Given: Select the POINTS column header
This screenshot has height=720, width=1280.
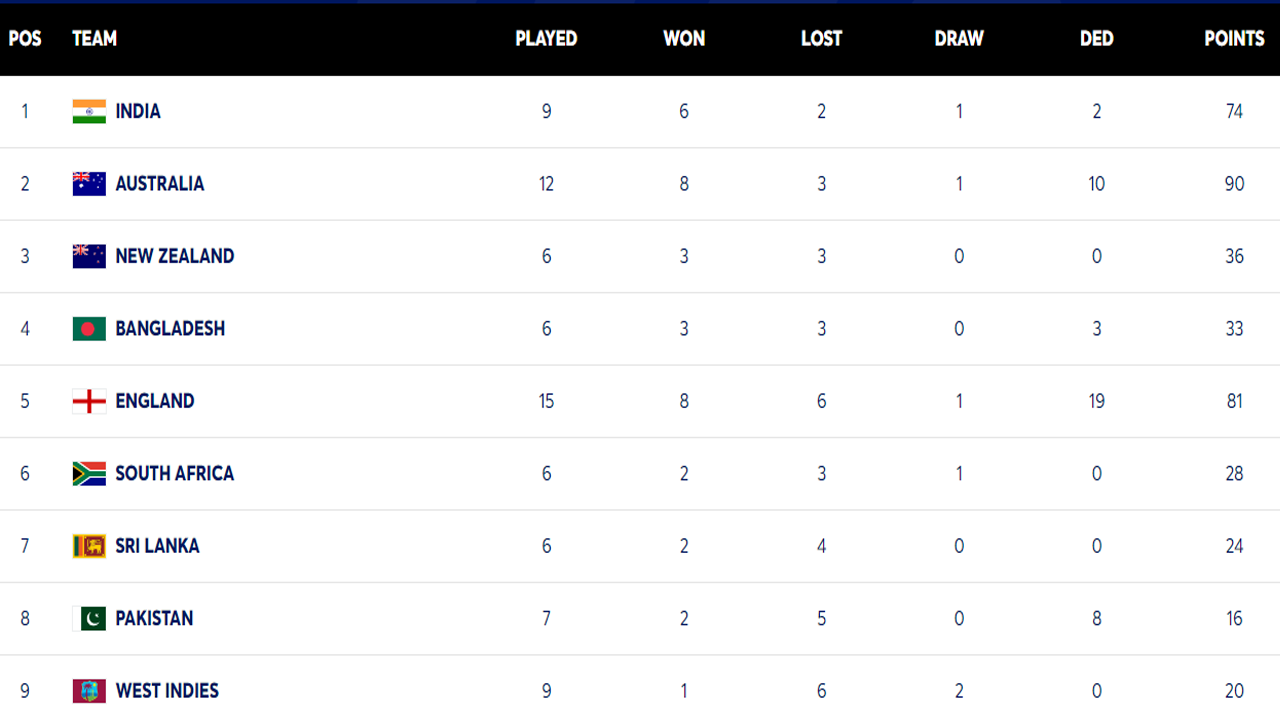Looking at the screenshot, I should coord(1234,38).
